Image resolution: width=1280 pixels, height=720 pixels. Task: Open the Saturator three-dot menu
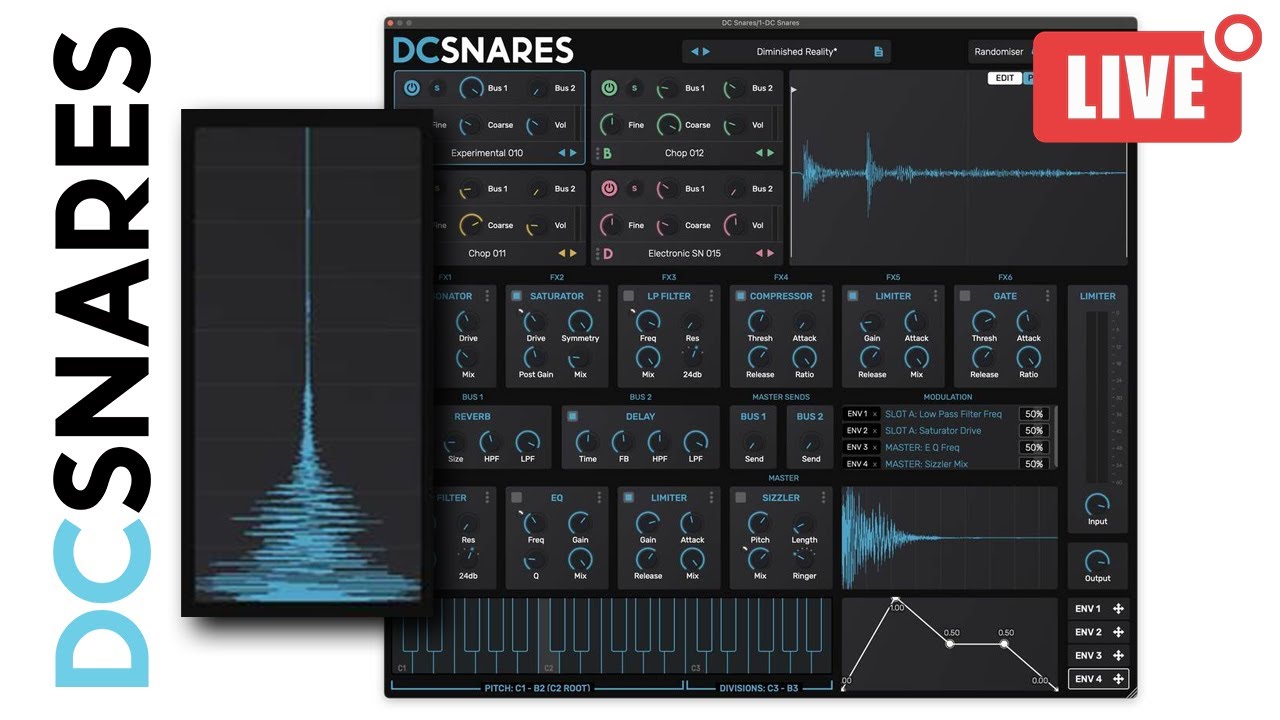[x=600, y=296]
